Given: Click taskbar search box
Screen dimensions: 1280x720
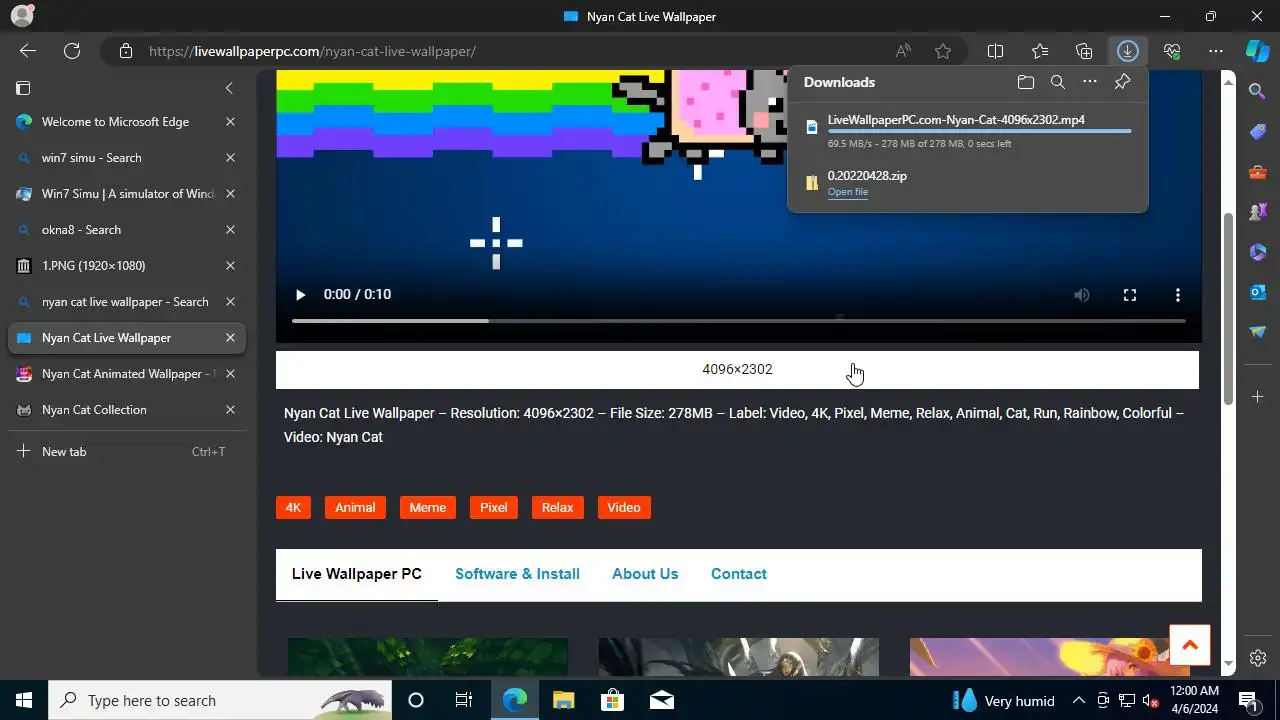Looking at the screenshot, I should tap(220, 700).
